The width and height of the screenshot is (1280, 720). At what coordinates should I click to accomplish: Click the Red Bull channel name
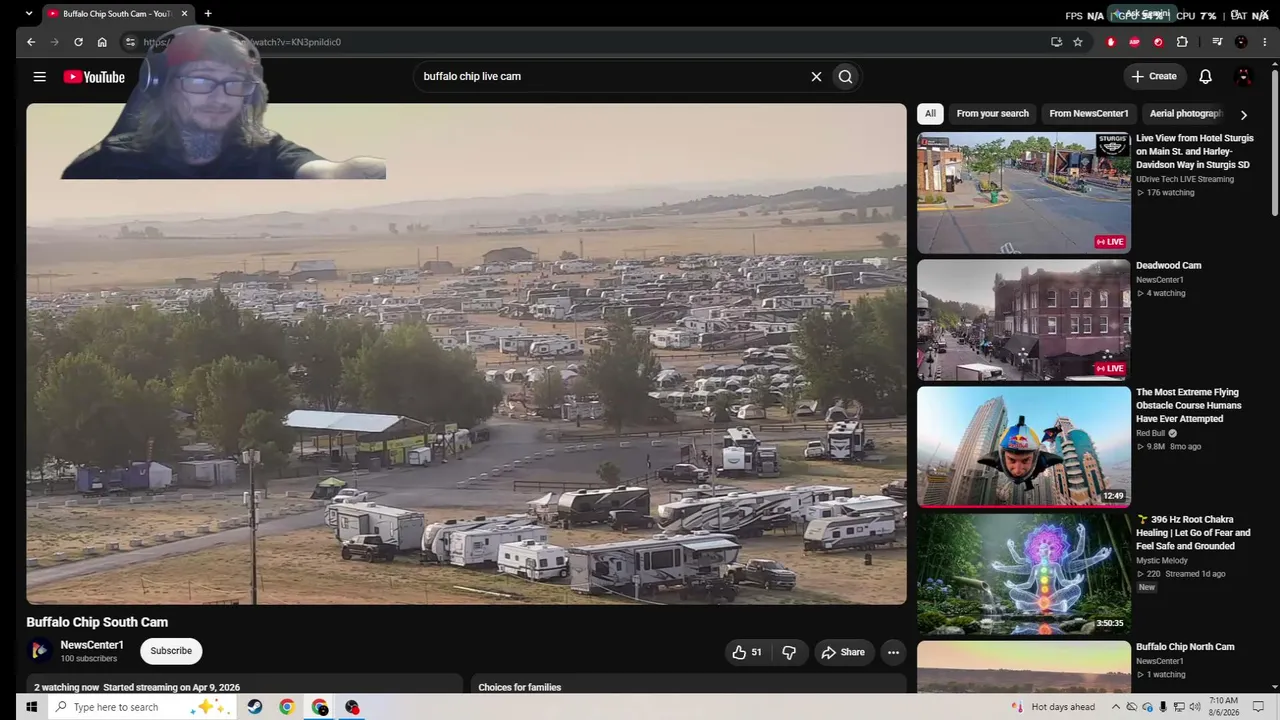(x=1151, y=433)
